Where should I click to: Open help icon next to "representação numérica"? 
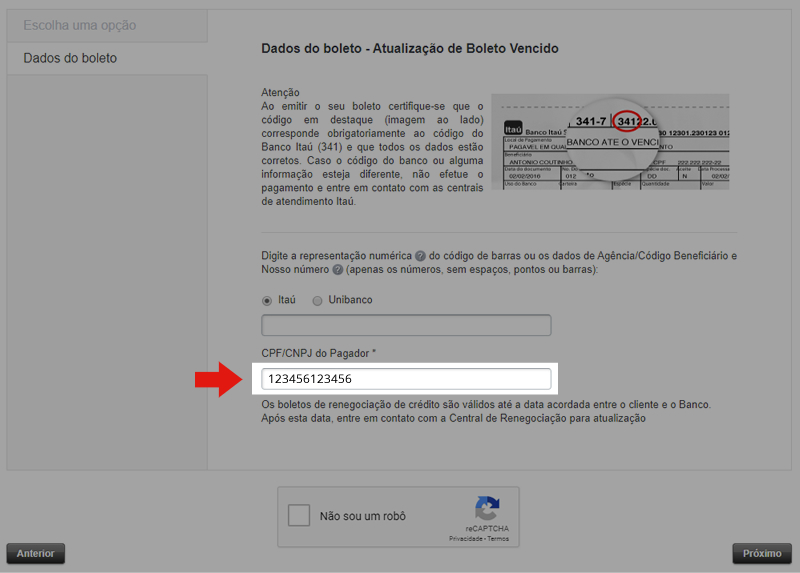[420, 256]
